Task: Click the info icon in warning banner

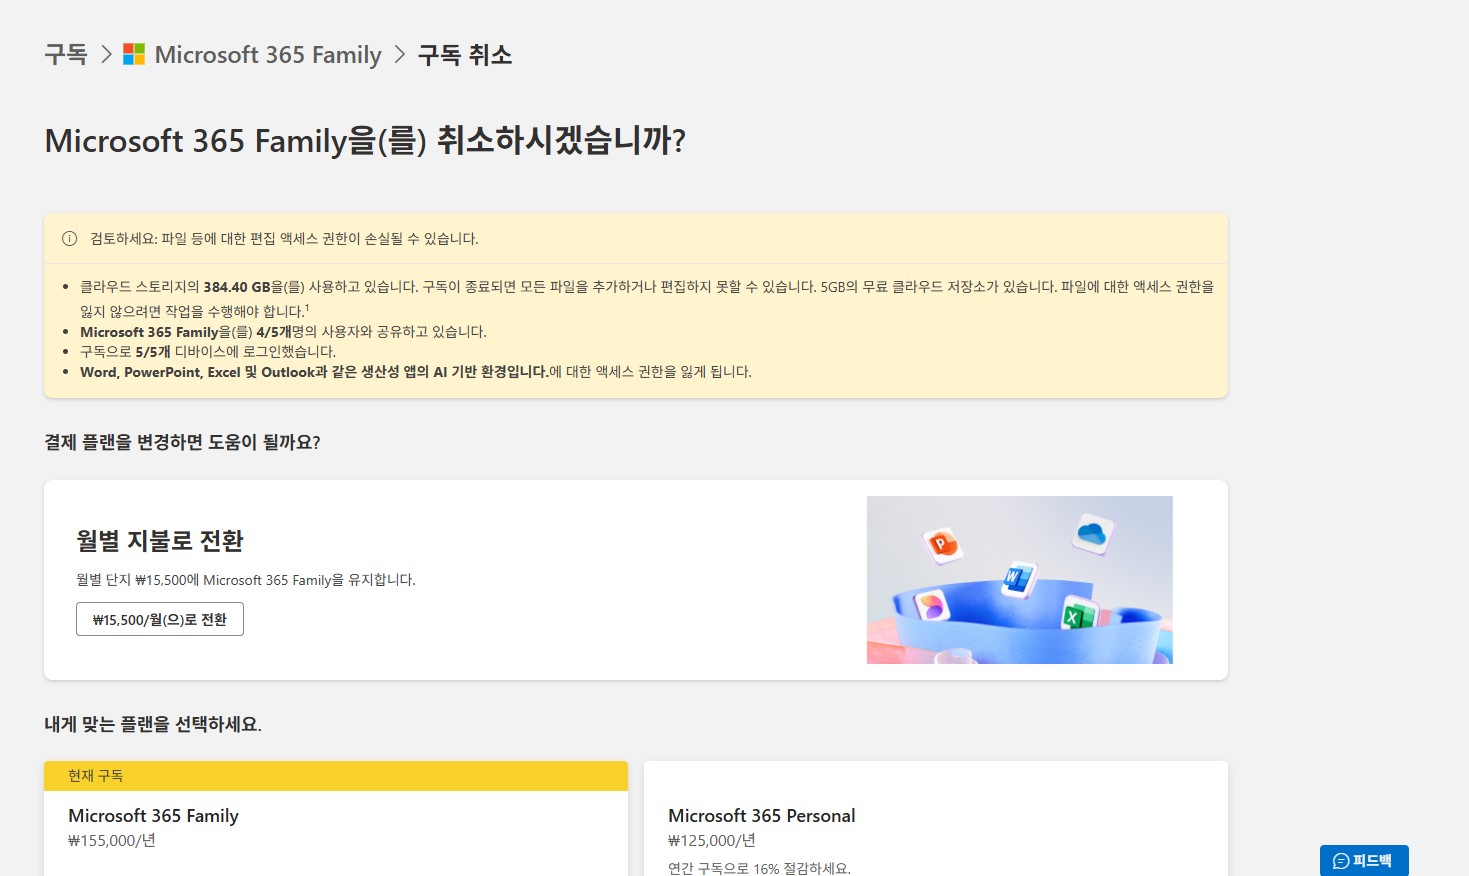Action: [70, 239]
